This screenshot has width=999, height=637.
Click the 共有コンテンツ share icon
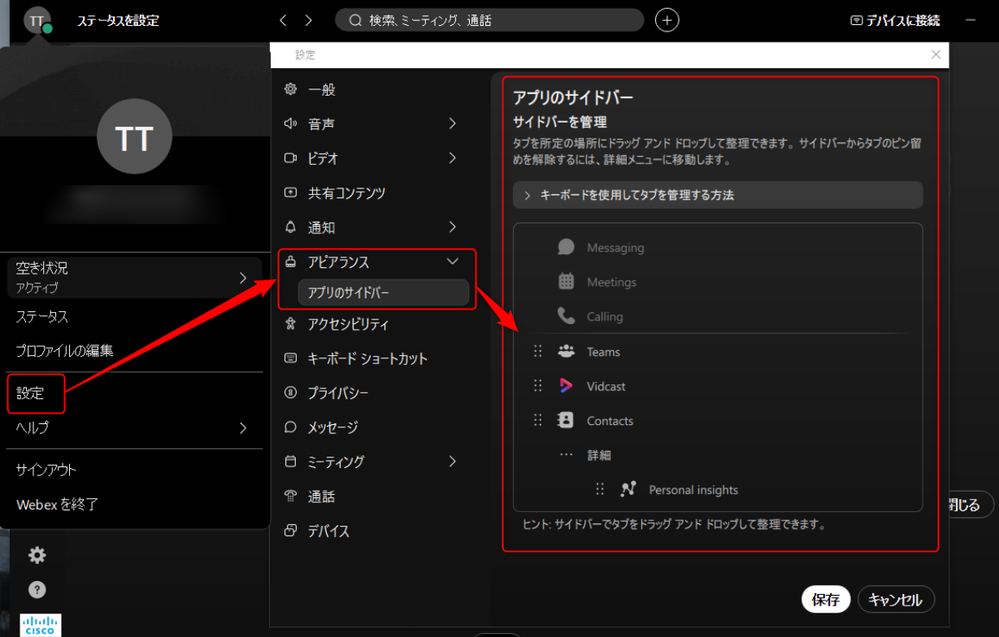click(x=291, y=192)
